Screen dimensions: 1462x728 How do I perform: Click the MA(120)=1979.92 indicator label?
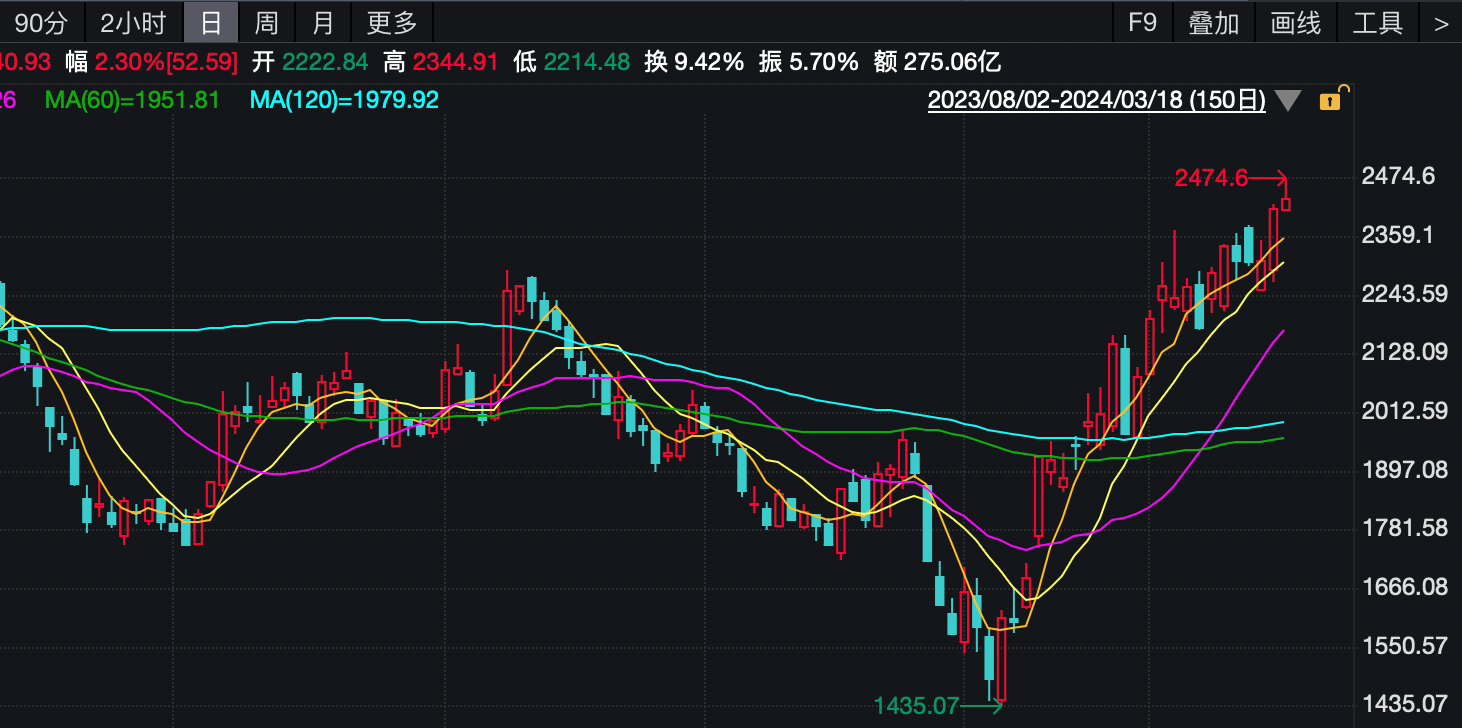pyautogui.click(x=344, y=100)
